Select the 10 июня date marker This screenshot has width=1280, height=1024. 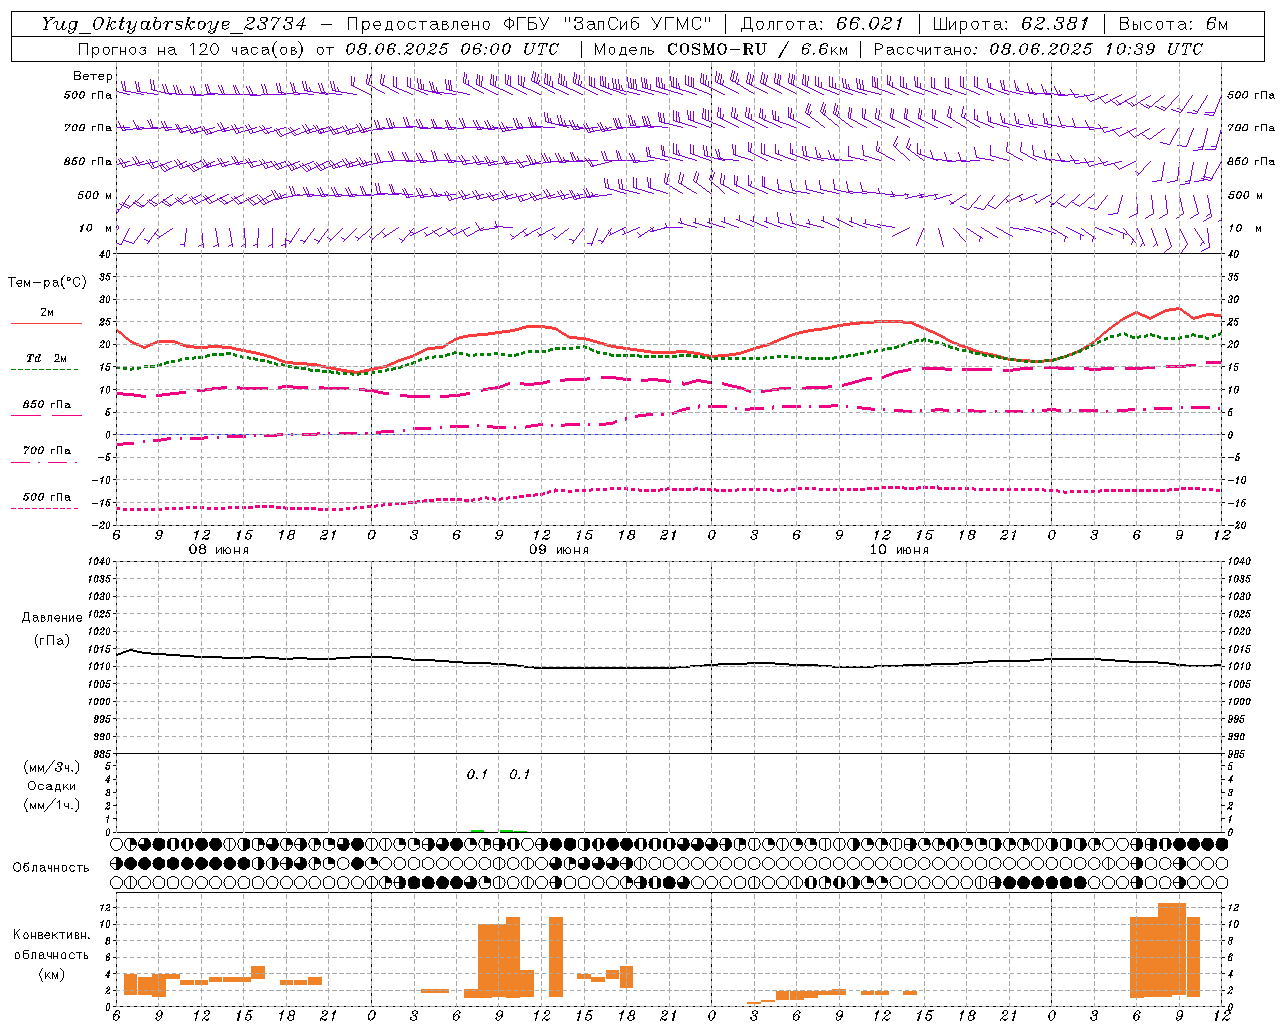pyautogui.click(x=898, y=550)
